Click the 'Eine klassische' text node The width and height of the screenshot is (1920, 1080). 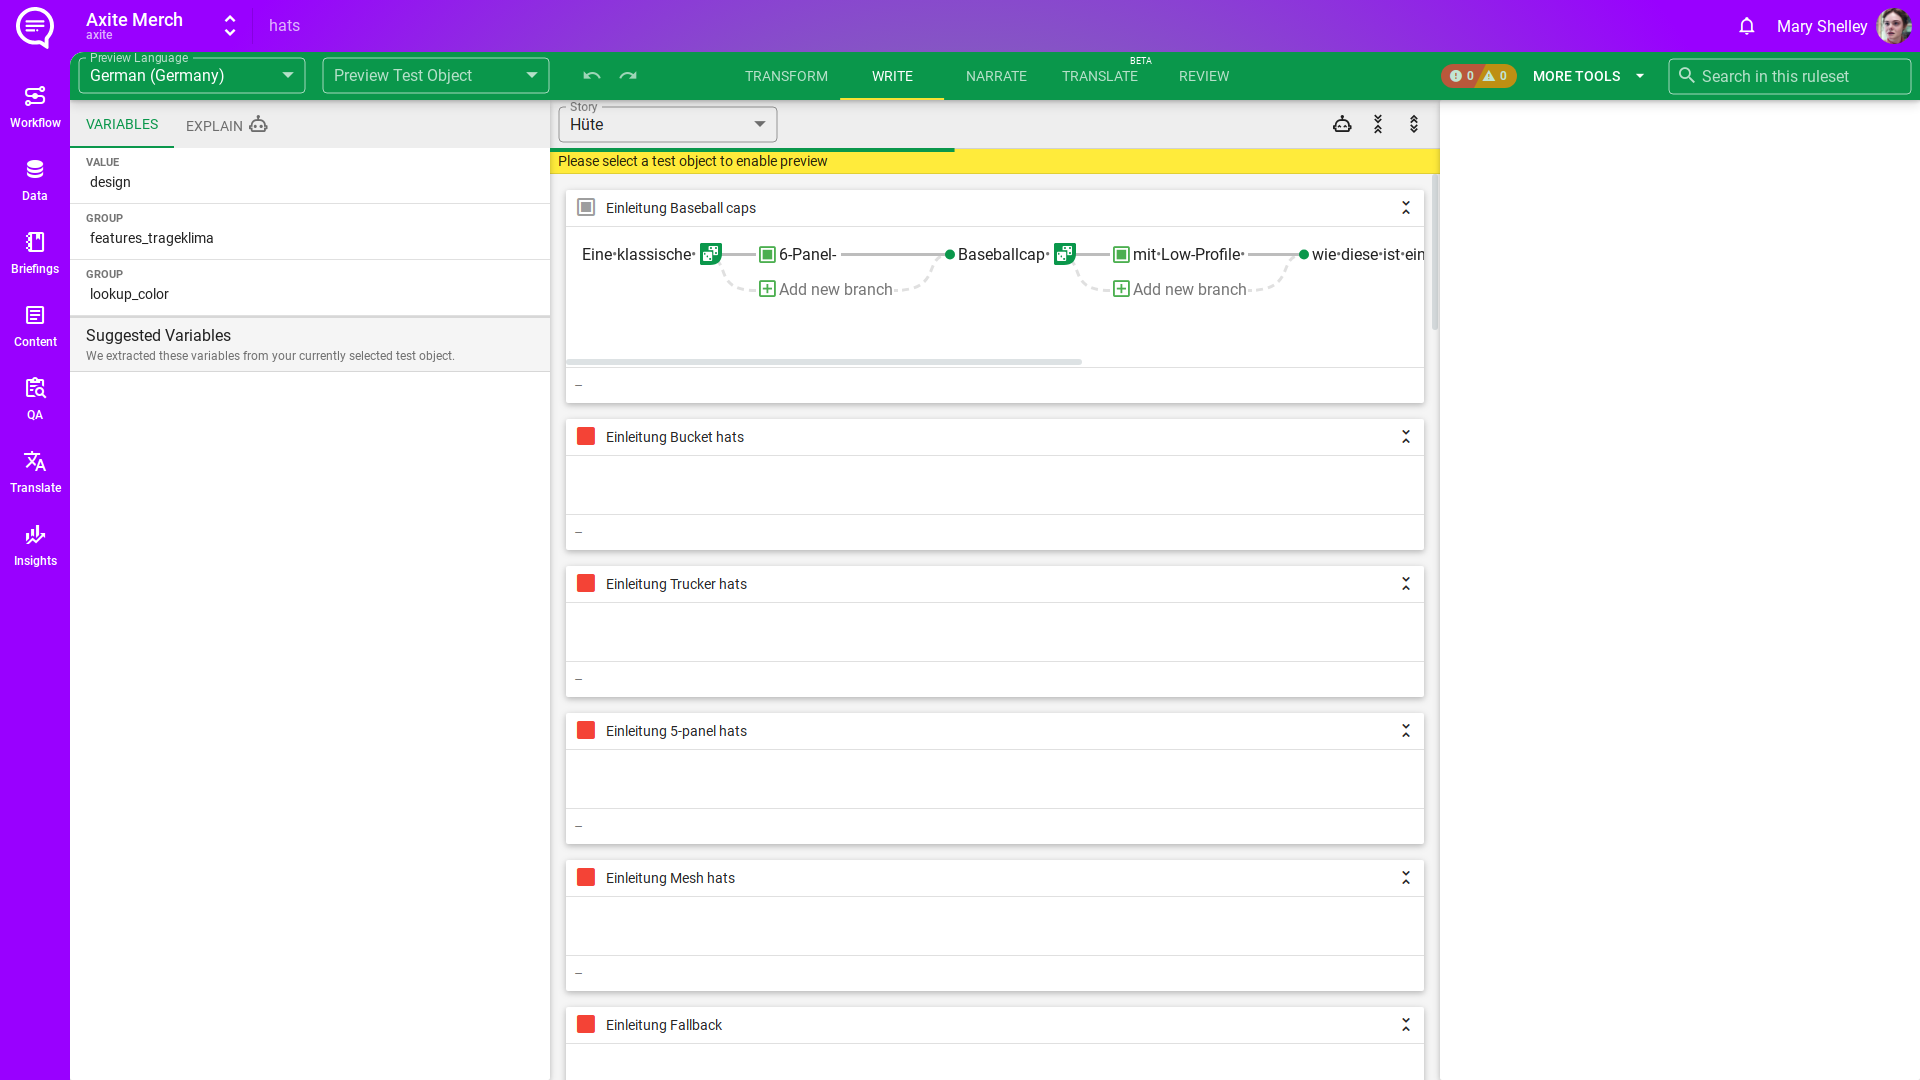point(638,255)
